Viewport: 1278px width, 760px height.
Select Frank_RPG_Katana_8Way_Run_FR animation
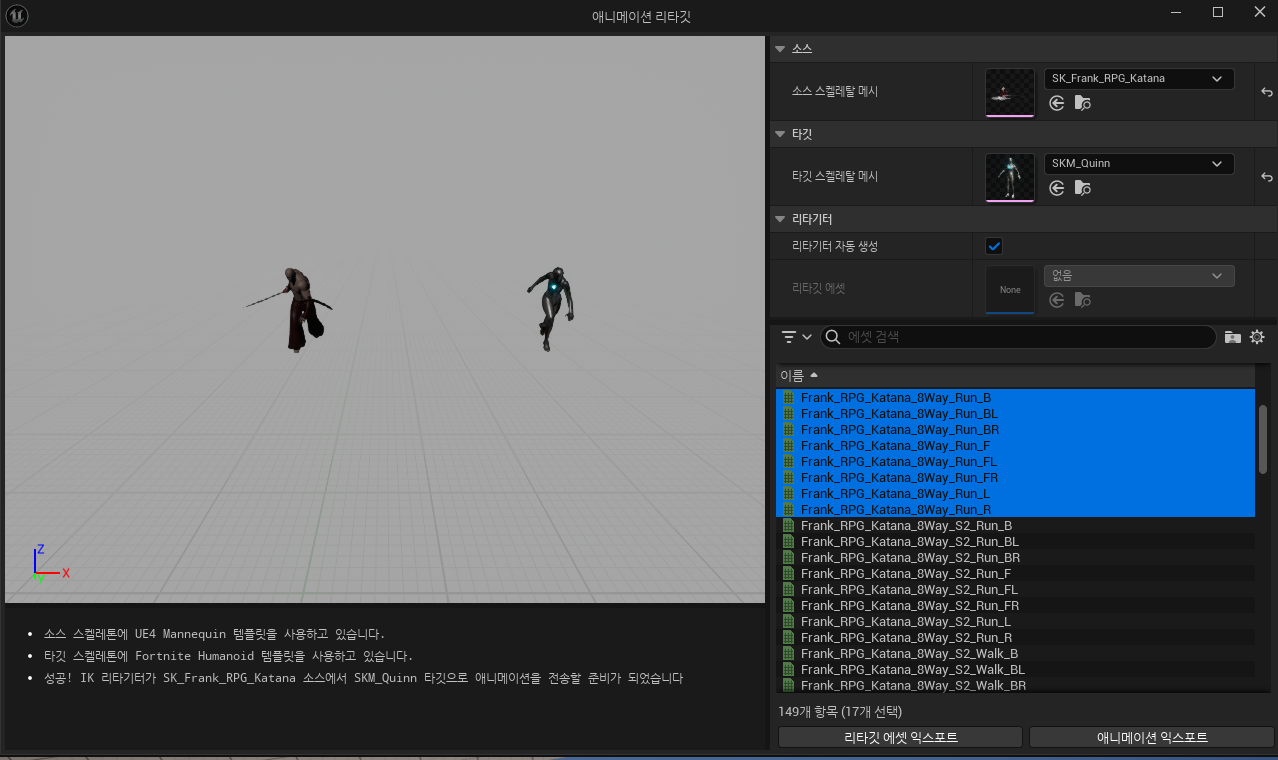point(1015,477)
